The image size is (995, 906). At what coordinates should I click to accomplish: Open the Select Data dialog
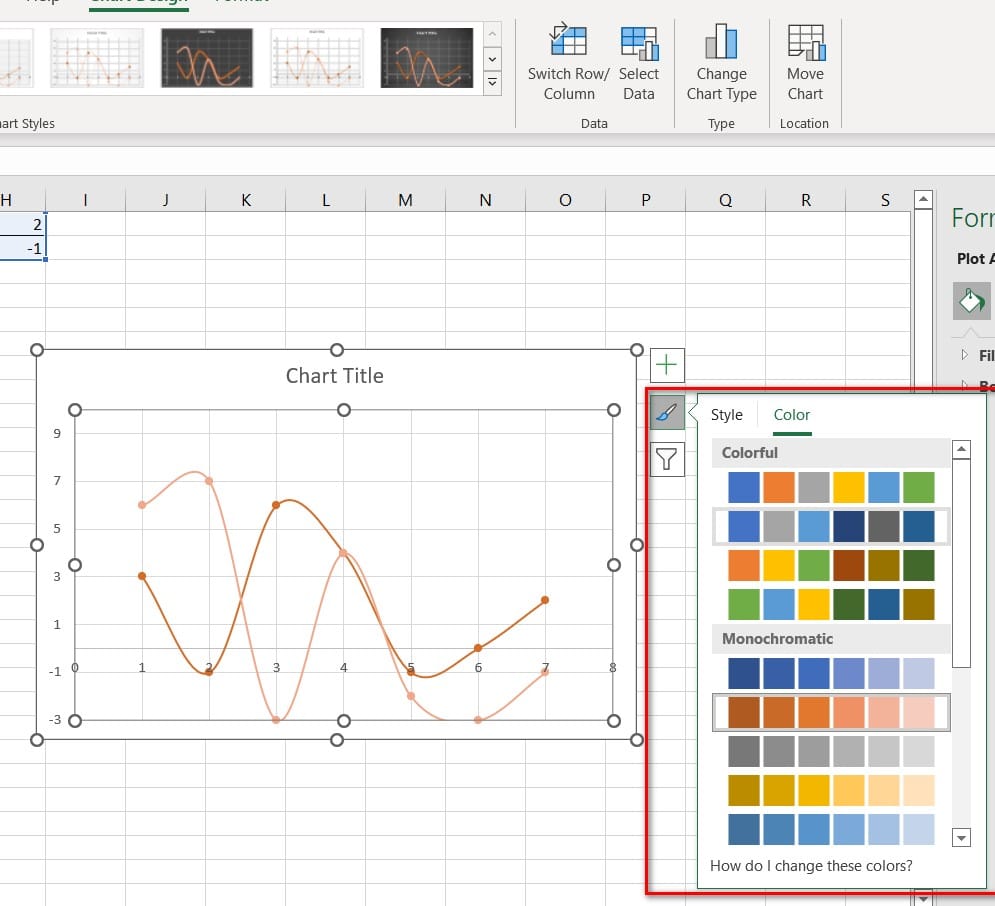pyautogui.click(x=638, y=43)
